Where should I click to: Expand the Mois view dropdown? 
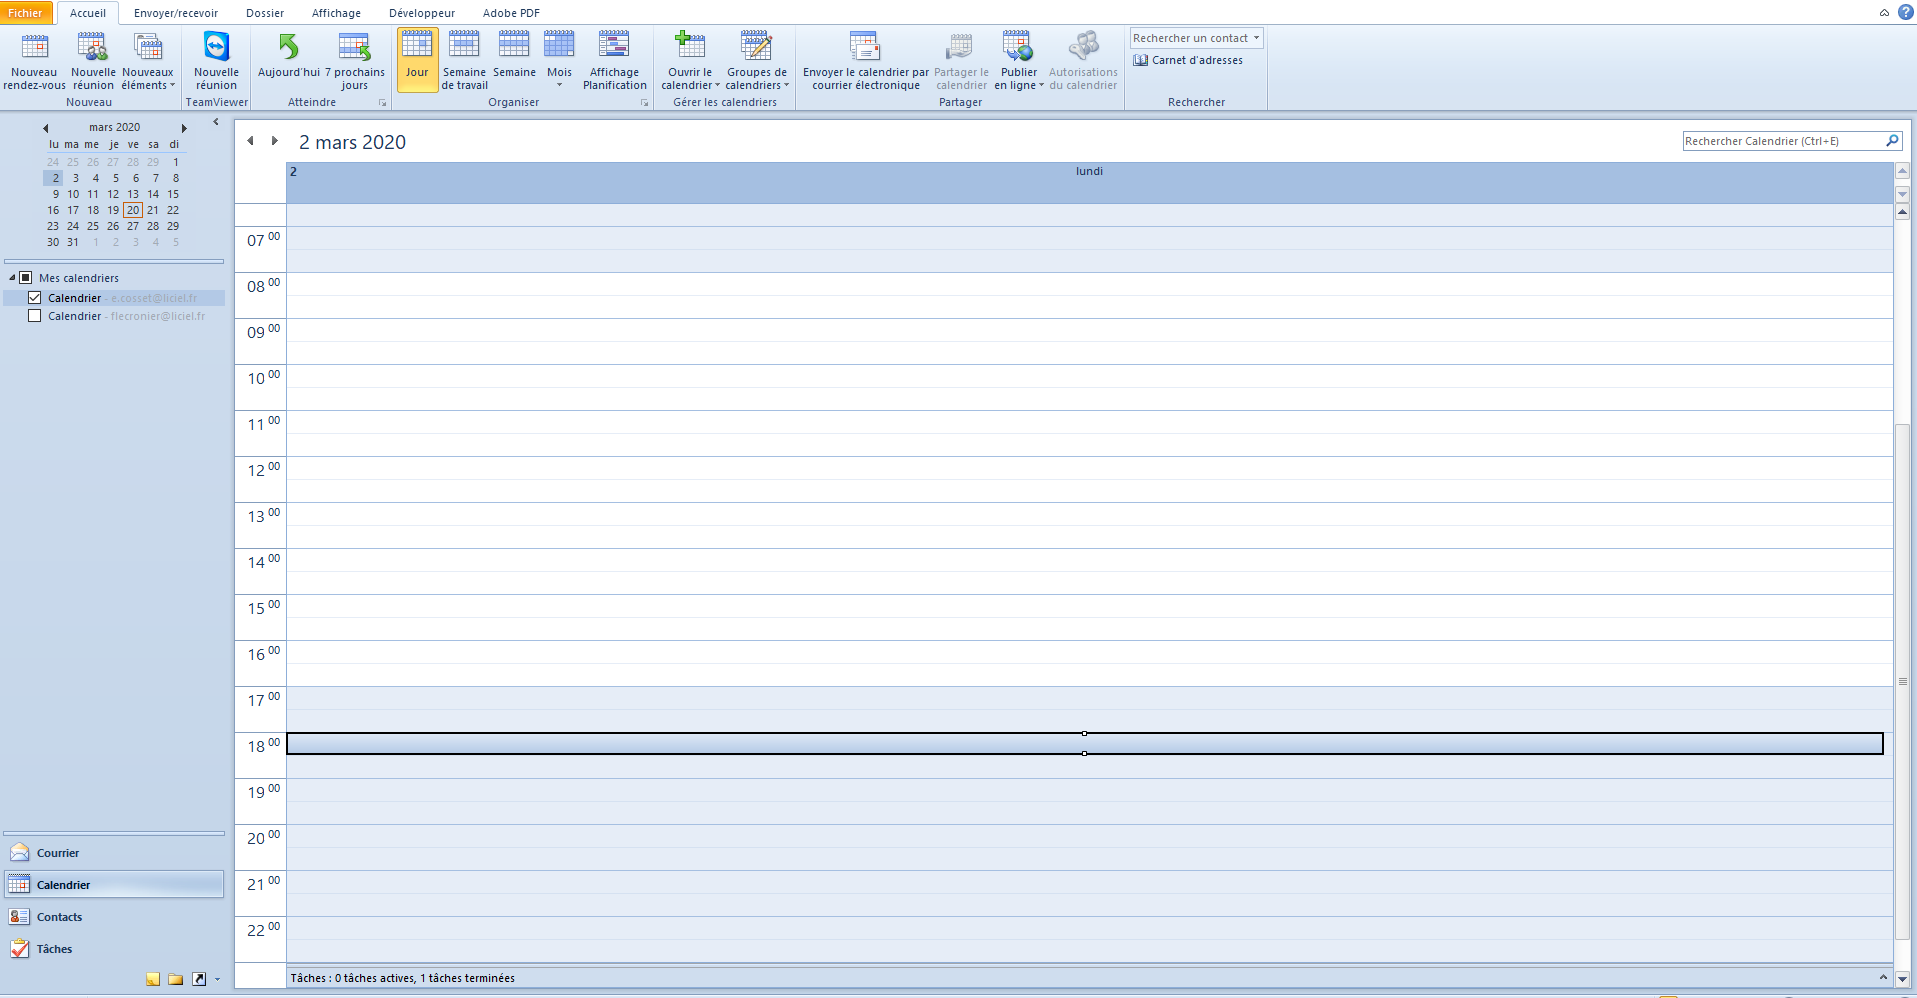(x=559, y=86)
